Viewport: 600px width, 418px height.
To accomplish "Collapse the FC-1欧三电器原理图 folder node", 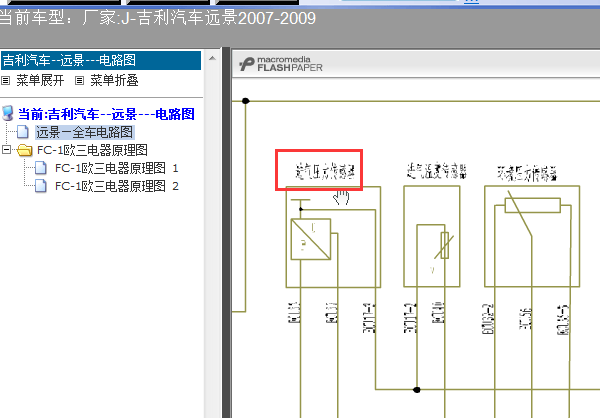I will [x=6, y=149].
